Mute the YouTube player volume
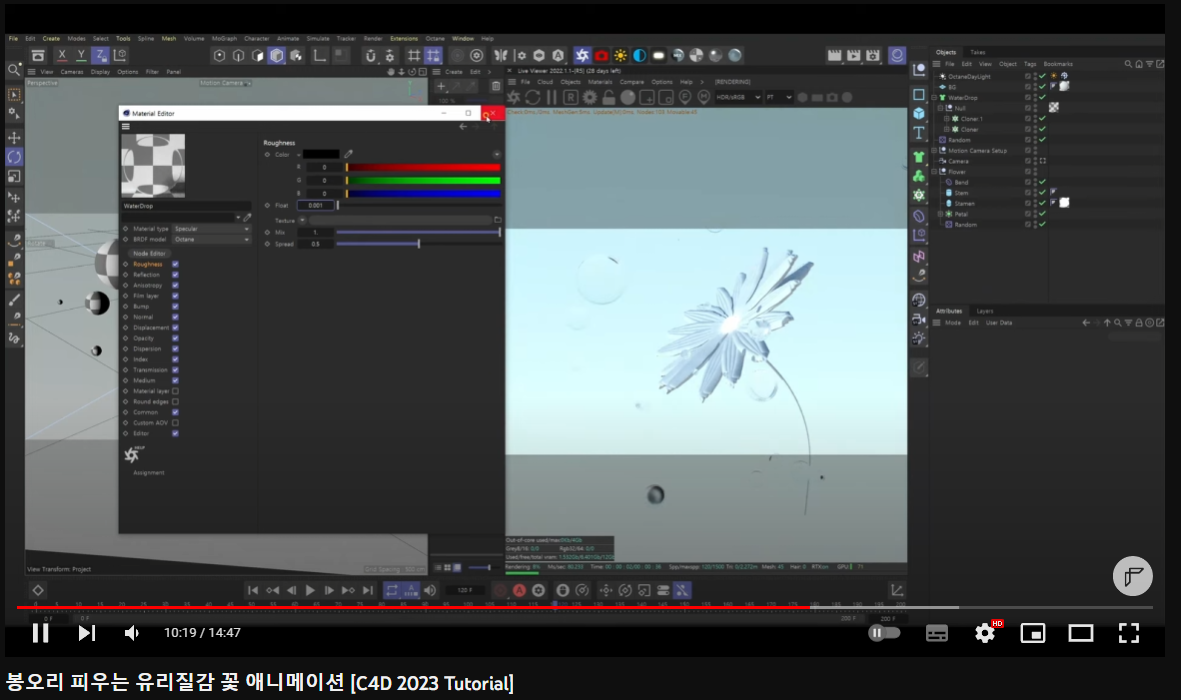 [131, 633]
